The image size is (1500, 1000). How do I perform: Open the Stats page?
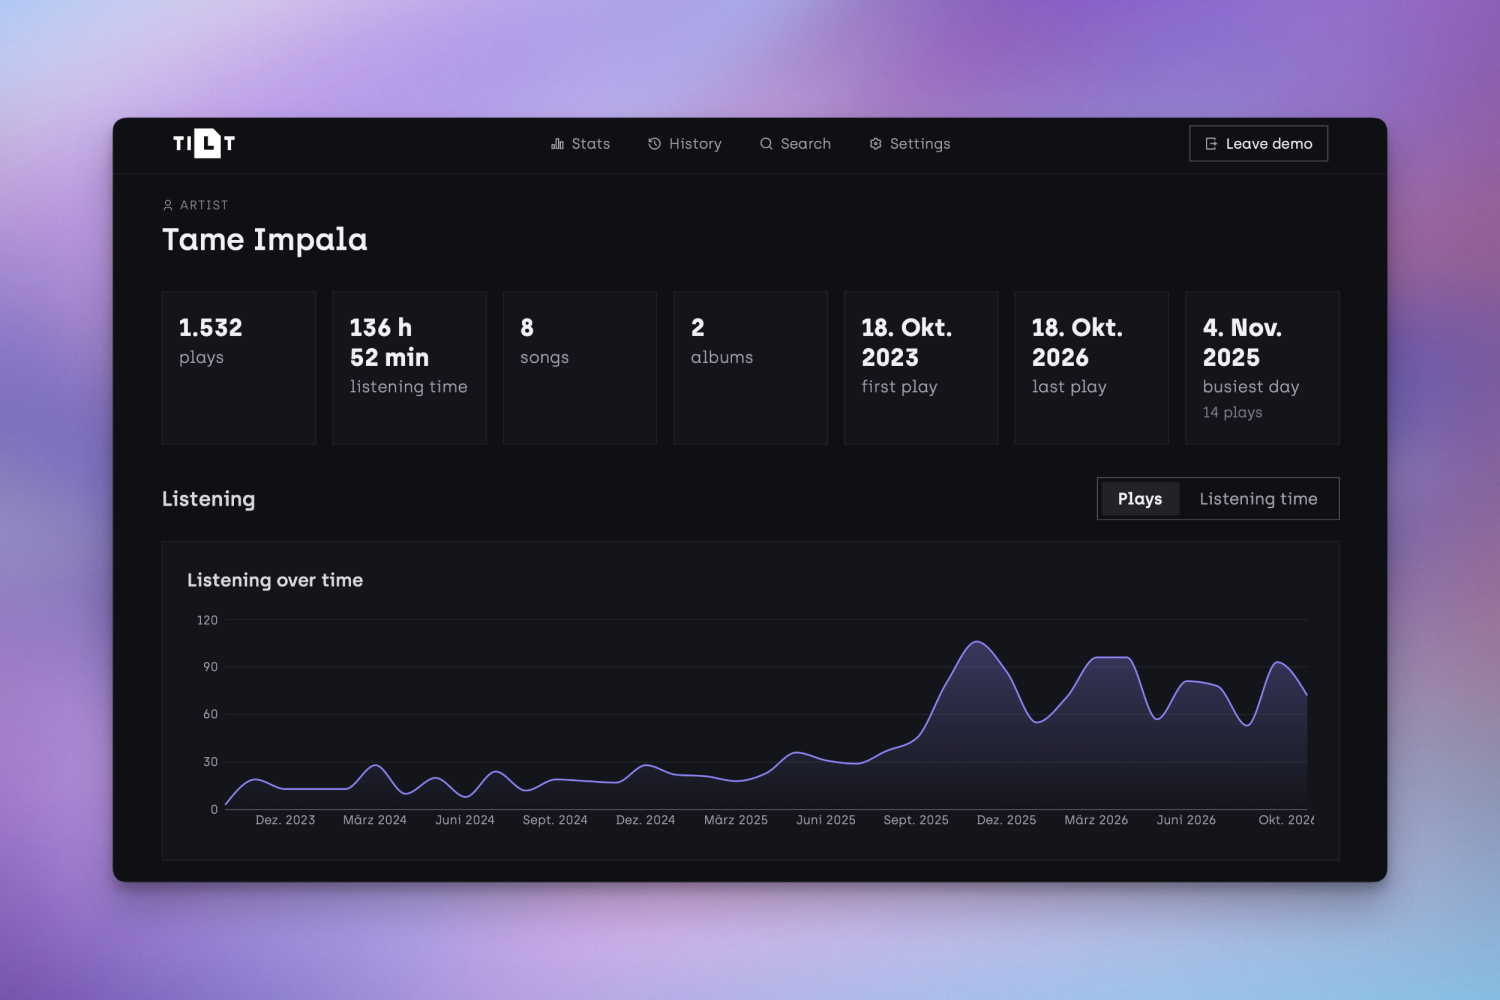(x=581, y=144)
